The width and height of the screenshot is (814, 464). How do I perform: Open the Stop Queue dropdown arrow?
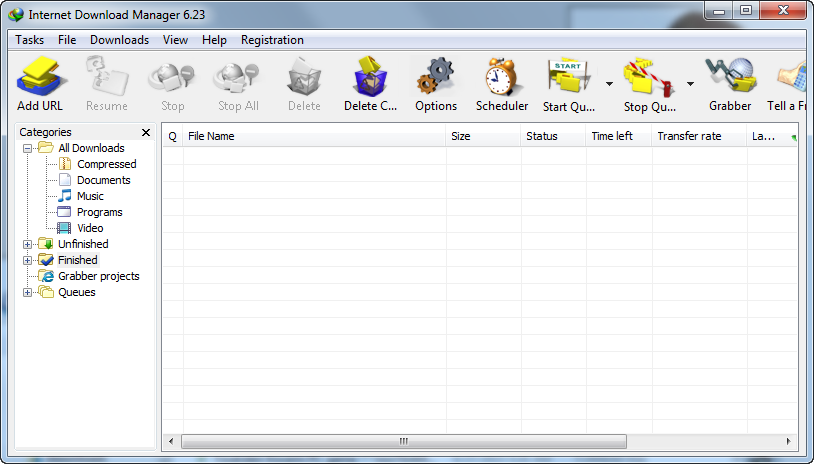[690, 84]
